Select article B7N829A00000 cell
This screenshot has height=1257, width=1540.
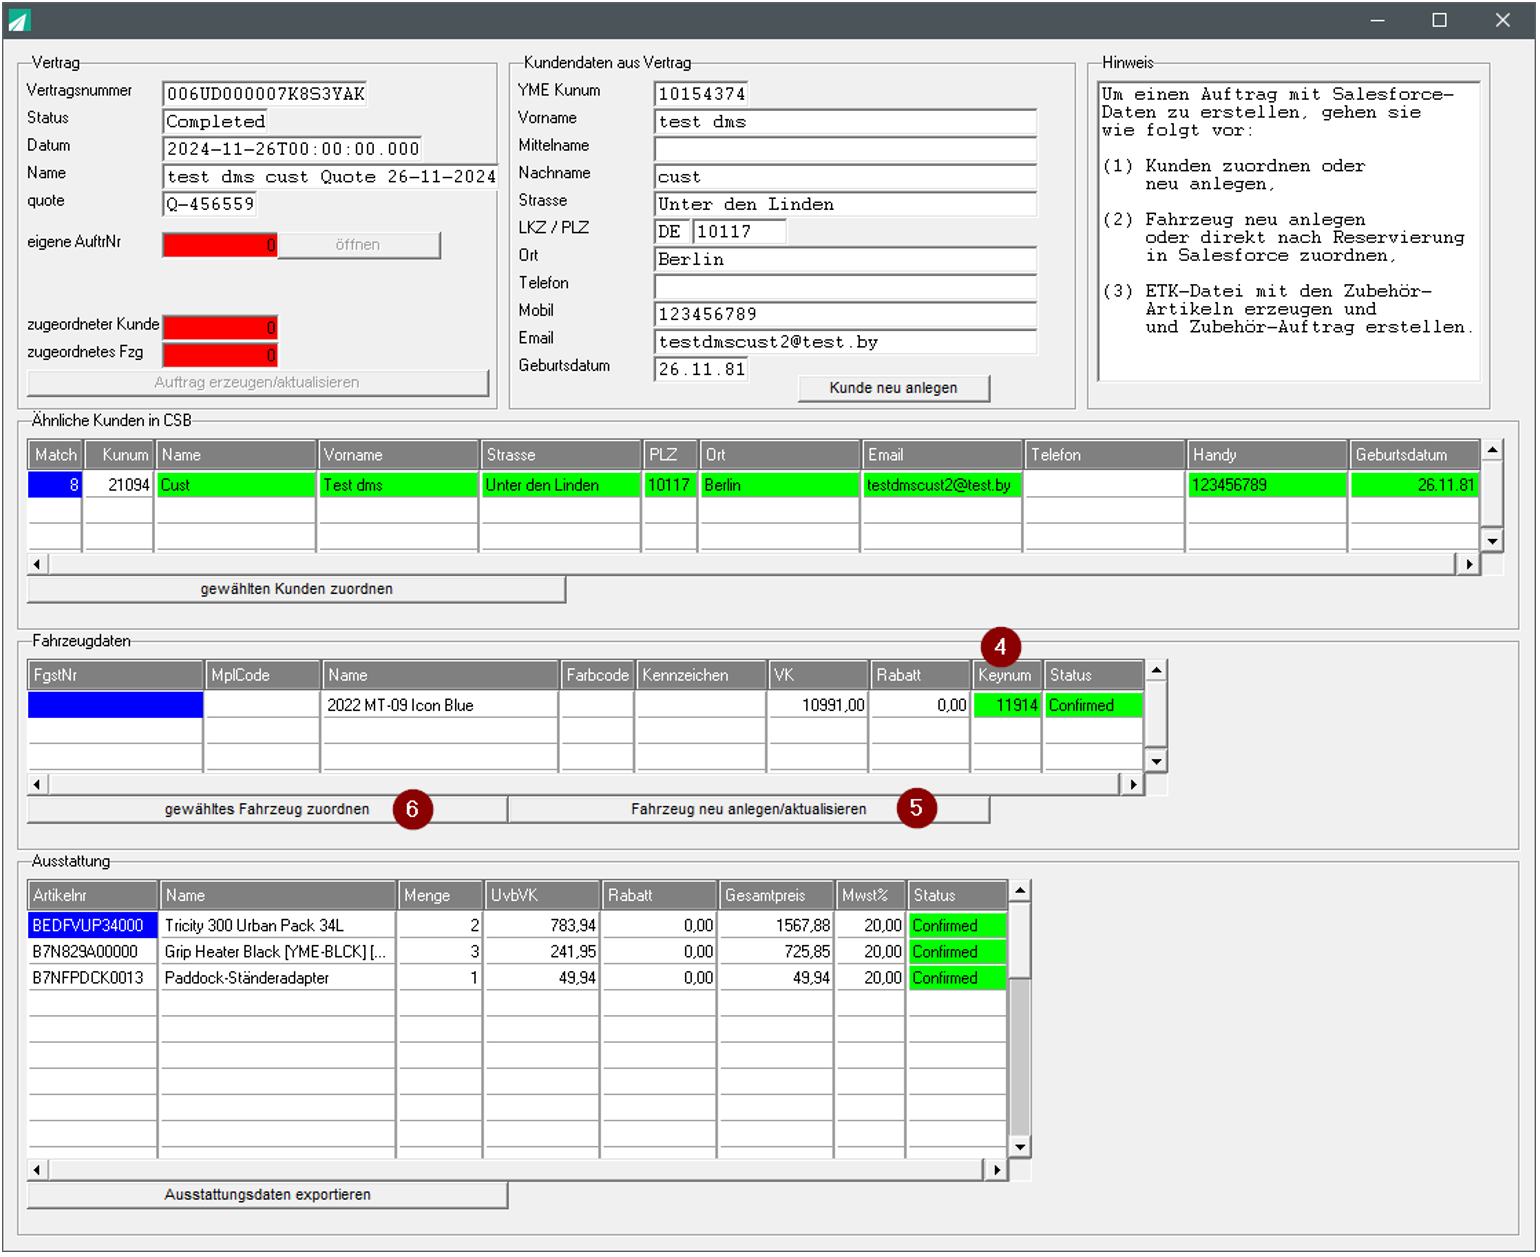[92, 952]
